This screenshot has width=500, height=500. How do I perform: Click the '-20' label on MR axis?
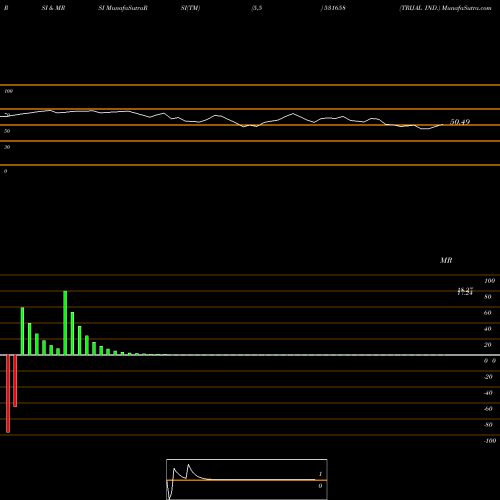488,377
